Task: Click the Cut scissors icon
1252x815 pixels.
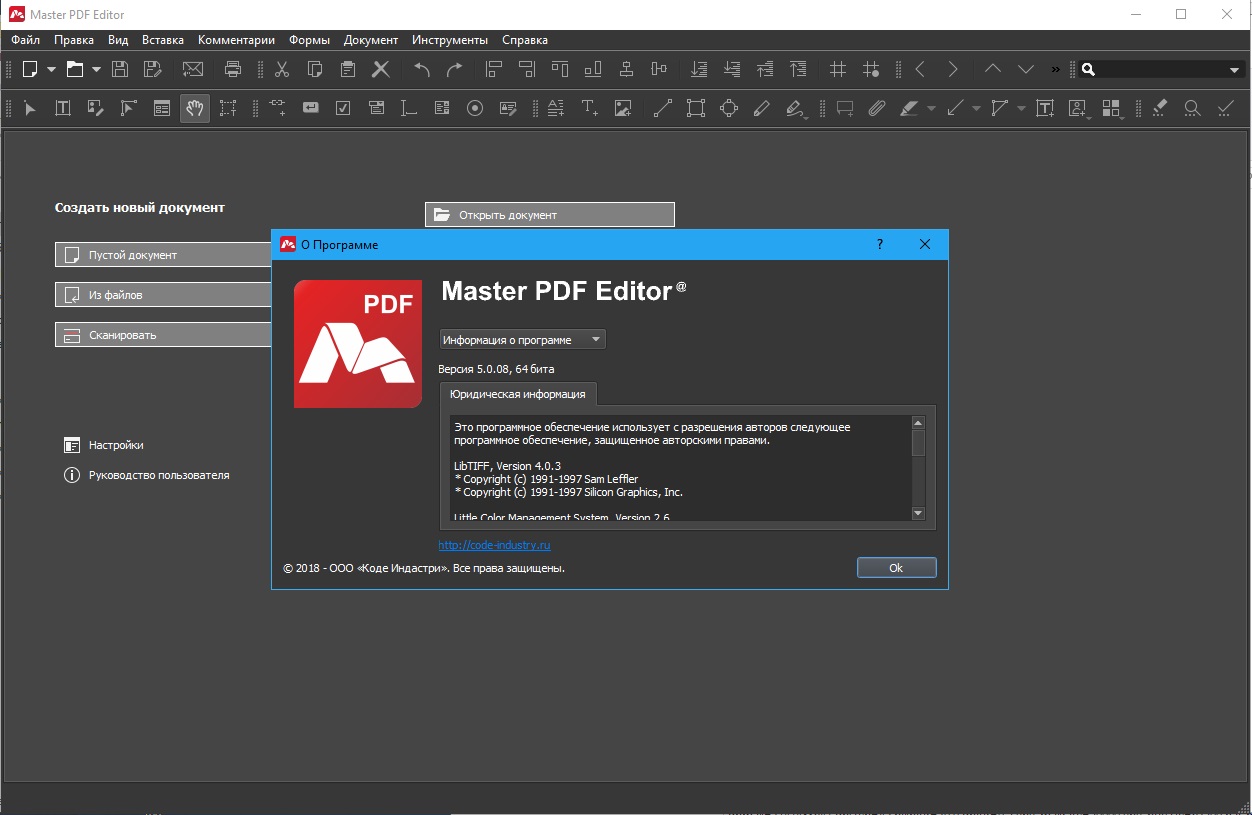Action: pos(282,69)
